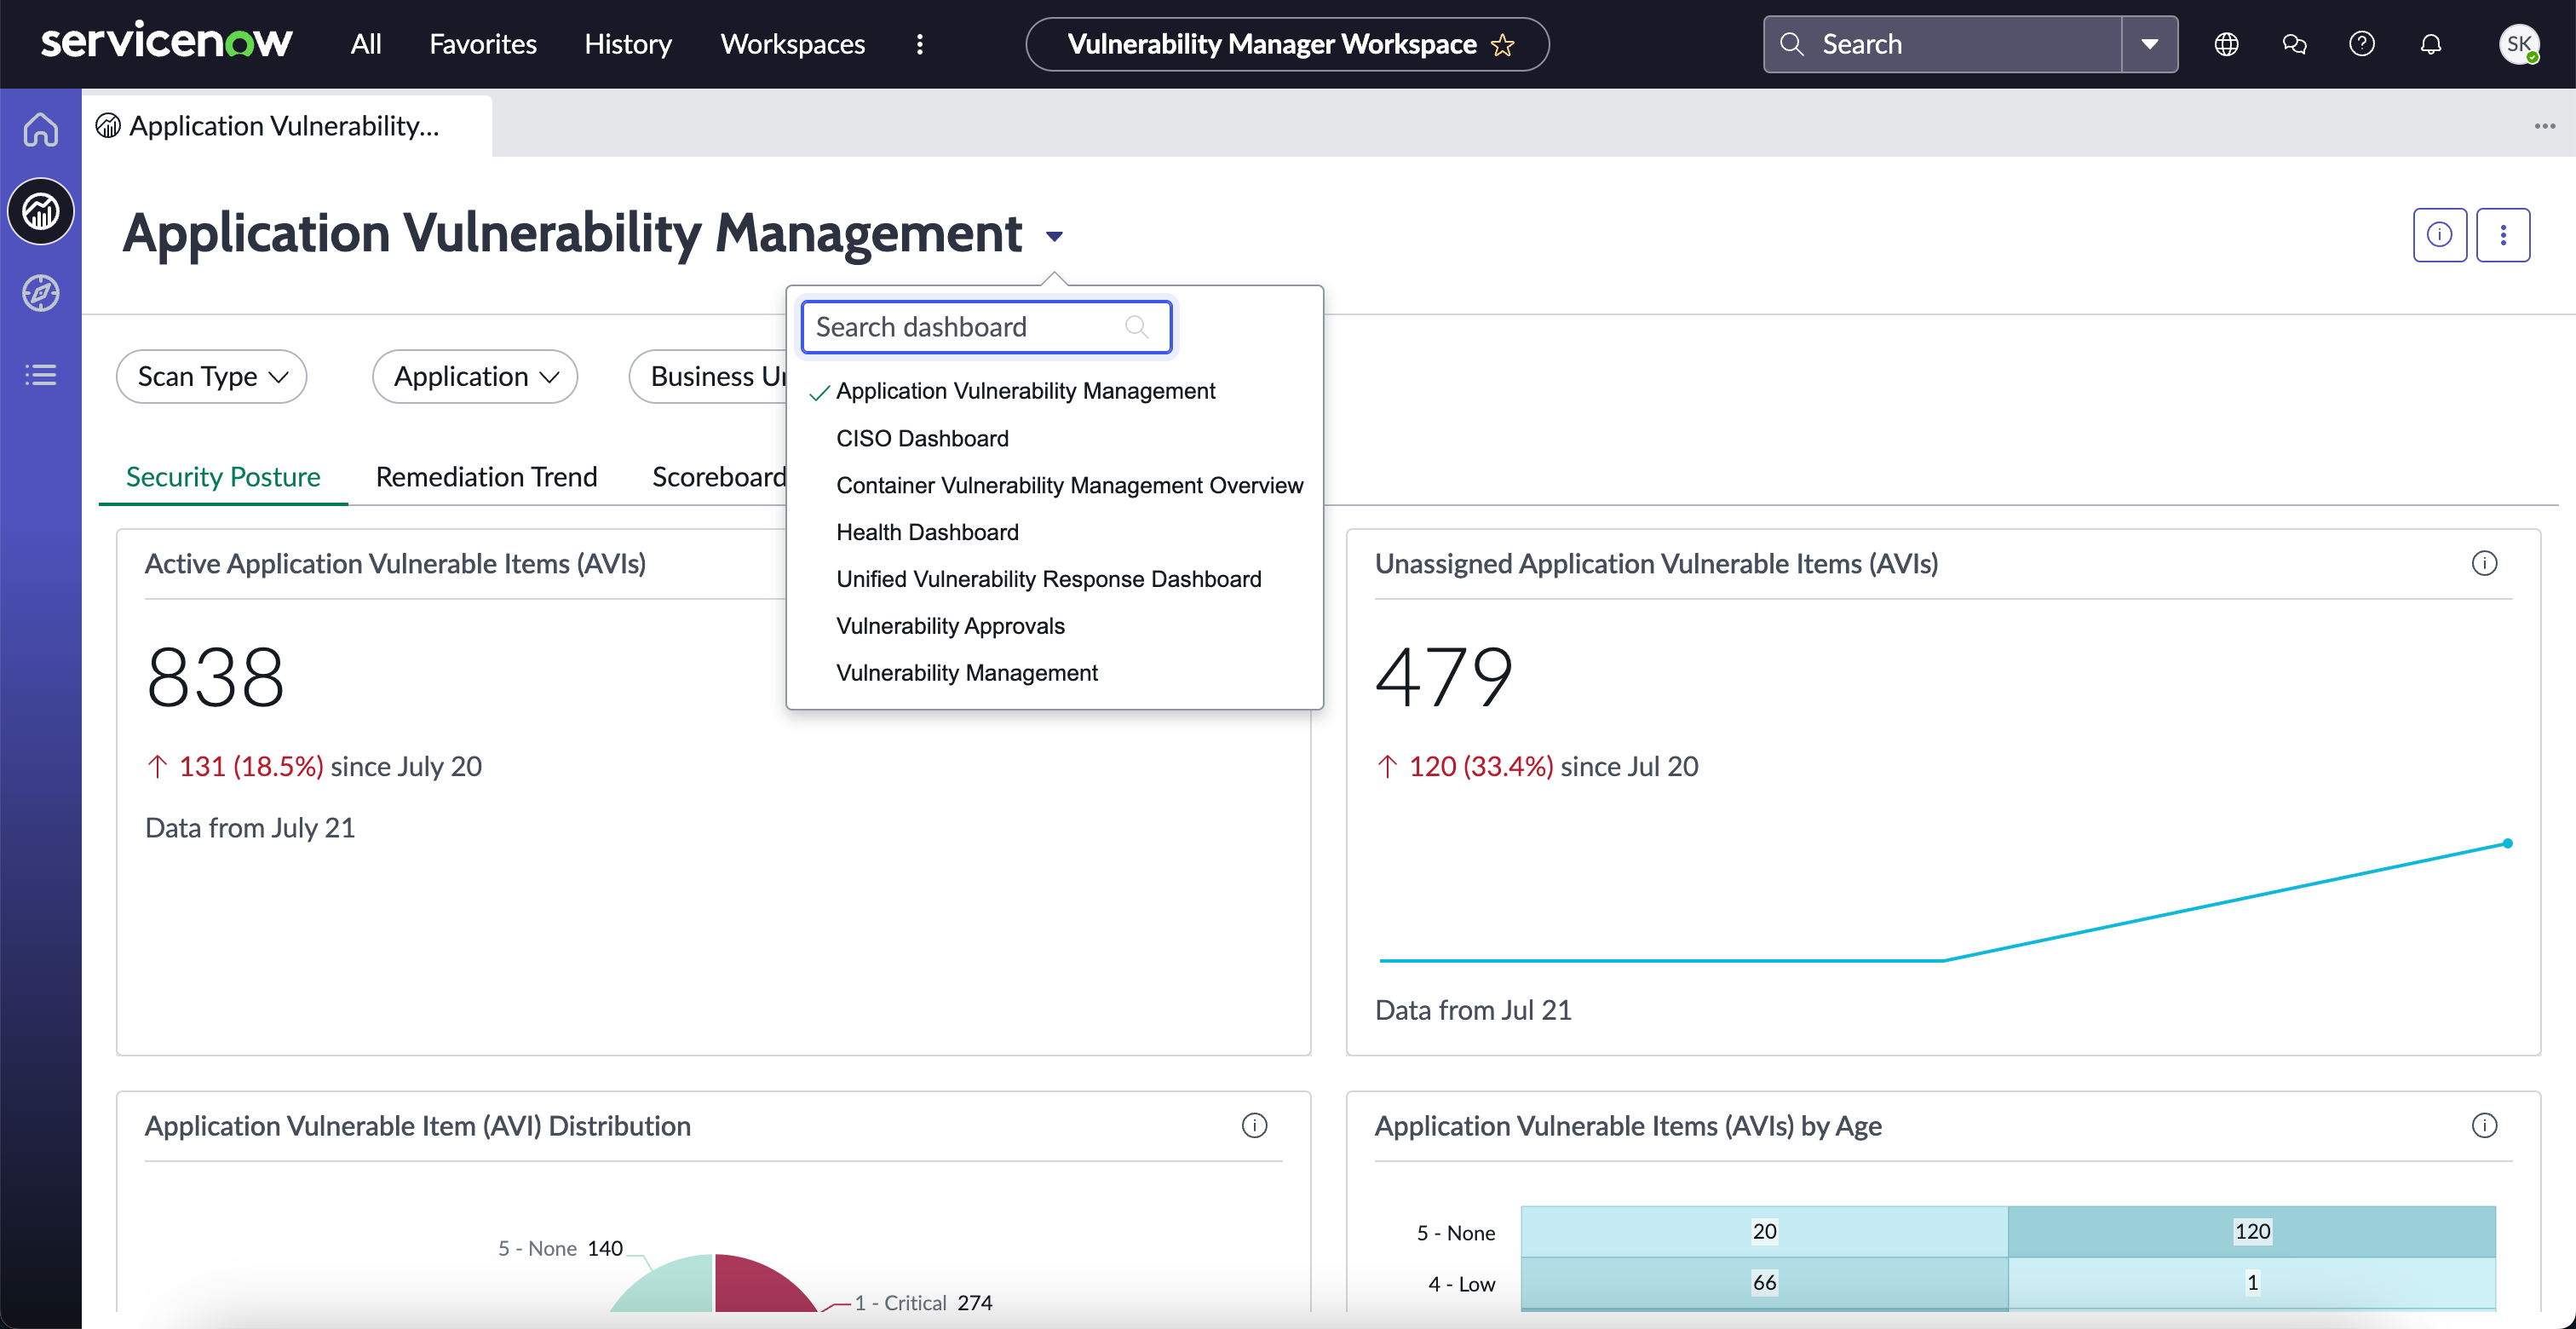2576x1329 pixels.
Task: Click the magnifier icon in the global search
Action: [x=1792, y=44]
